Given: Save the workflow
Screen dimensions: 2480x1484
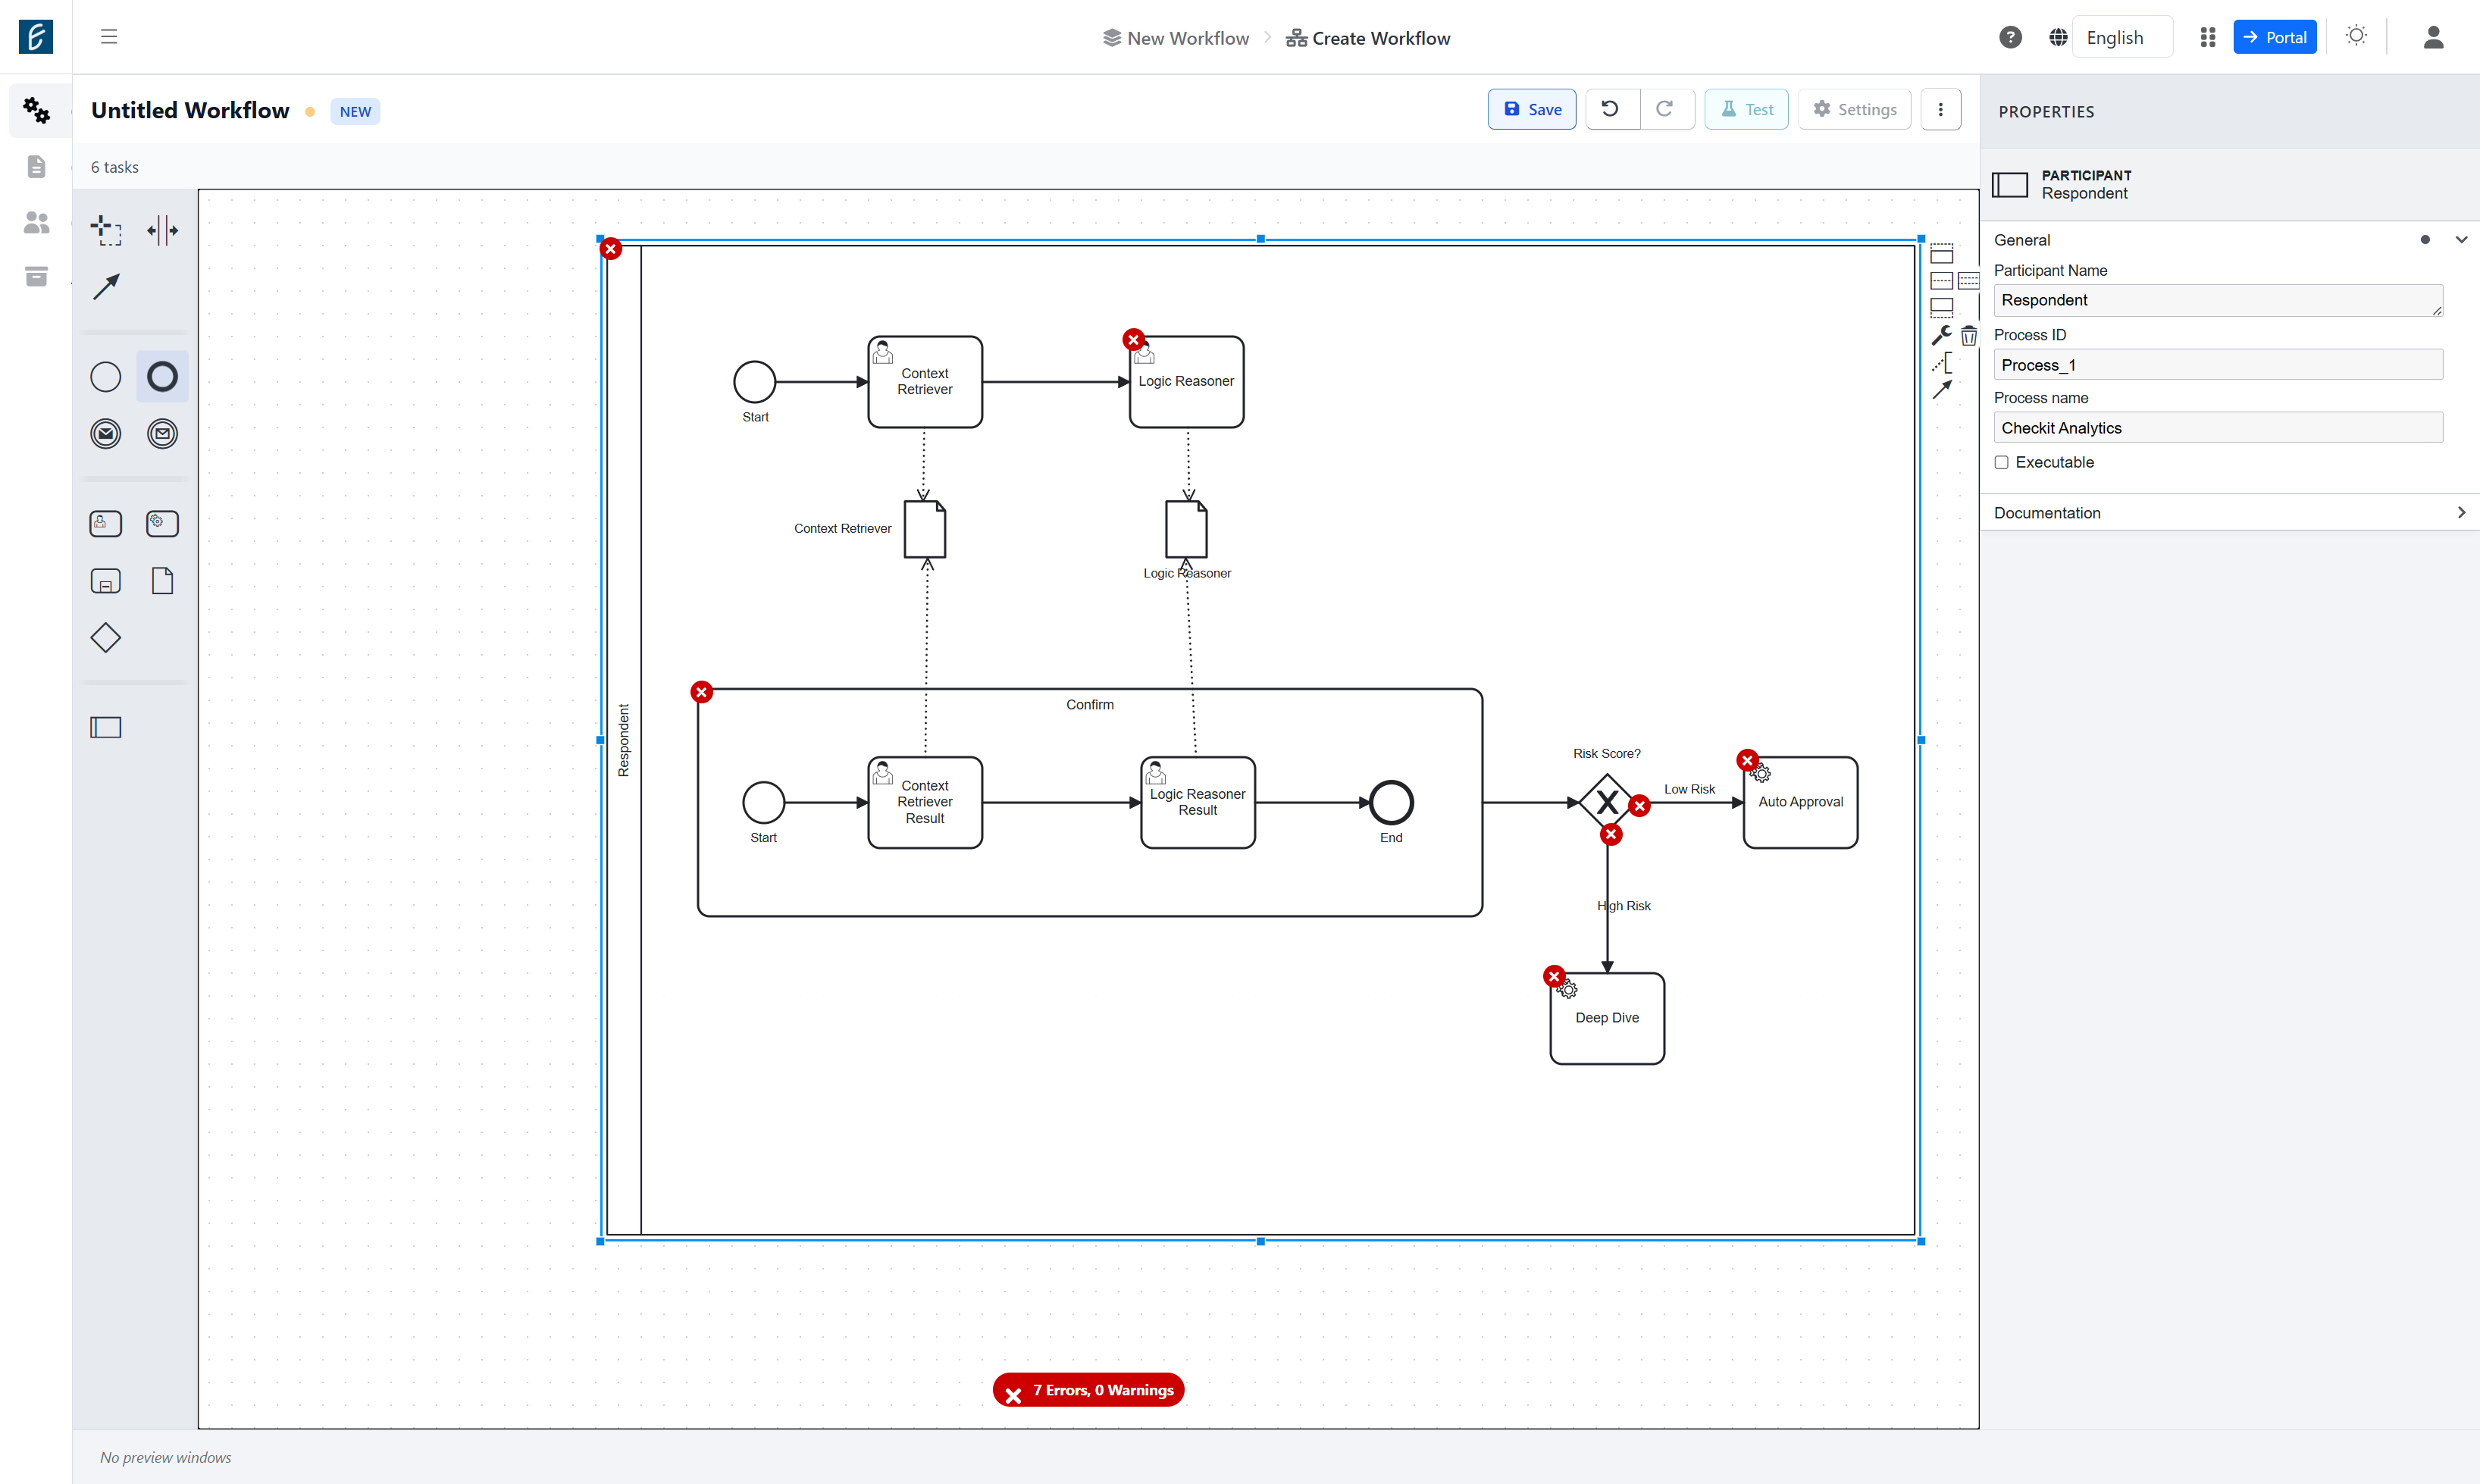Looking at the screenshot, I should [1531, 109].
